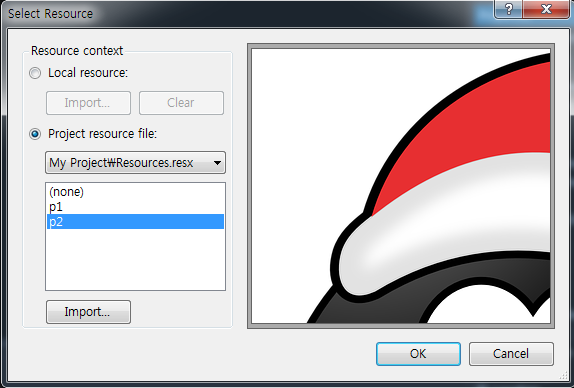Viewport: 574px width, 388px height.
Task: Click the Import button under Local resource
Action: click(x=88, y=103)
